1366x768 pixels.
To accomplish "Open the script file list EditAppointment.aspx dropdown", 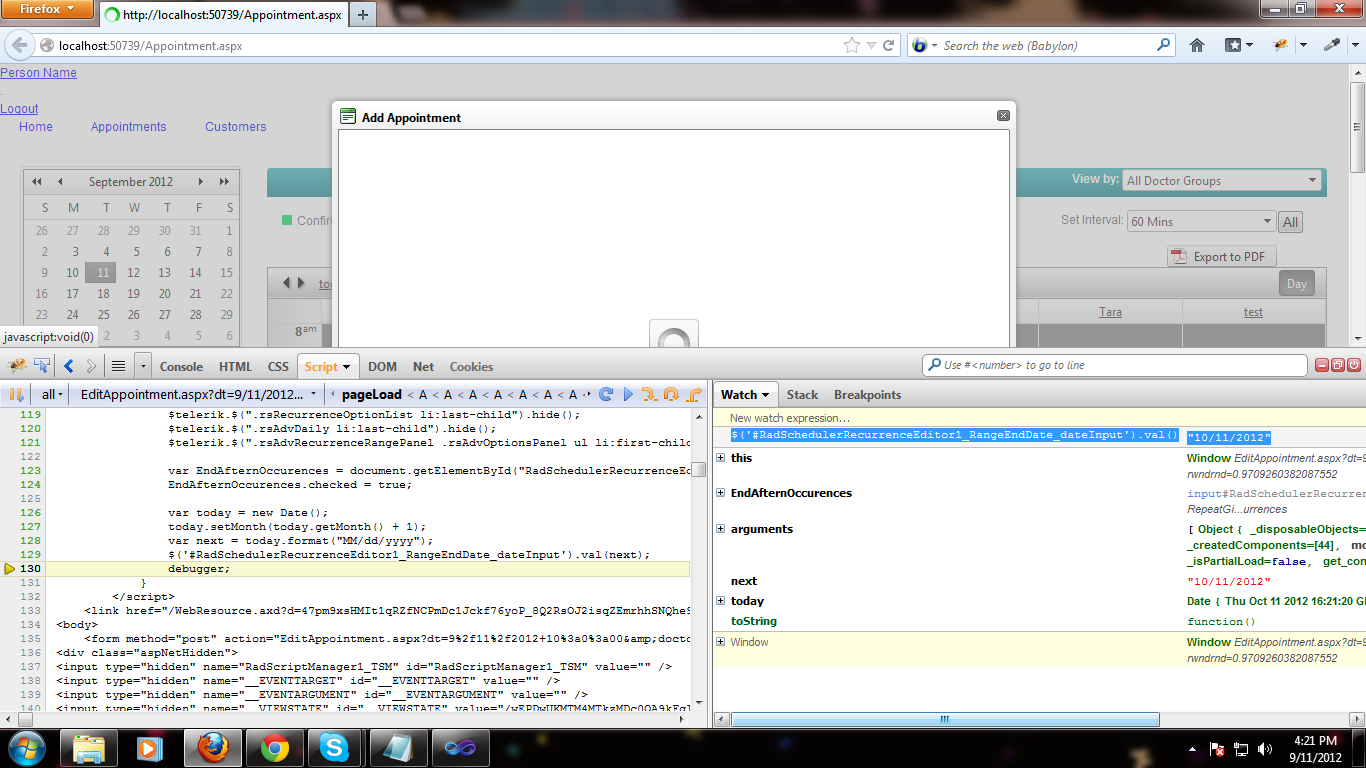I will [199, 394].
